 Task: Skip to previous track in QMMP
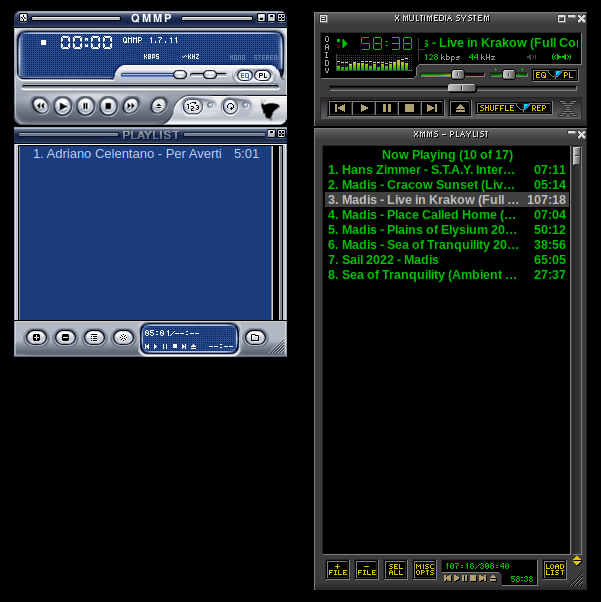40,106
